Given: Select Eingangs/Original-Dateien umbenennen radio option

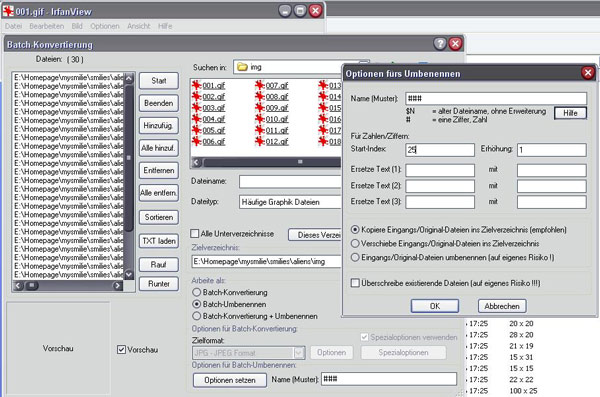Looking at the screenshot, I should 355,257.
